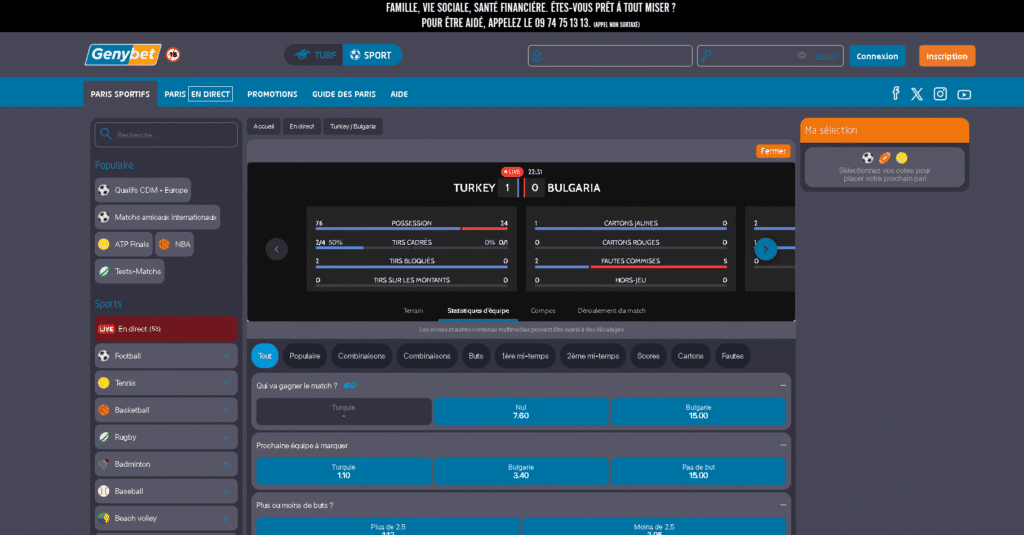Open the X (Twitter) icon
The image size is (1024, 535).
[x=917, y=94]
